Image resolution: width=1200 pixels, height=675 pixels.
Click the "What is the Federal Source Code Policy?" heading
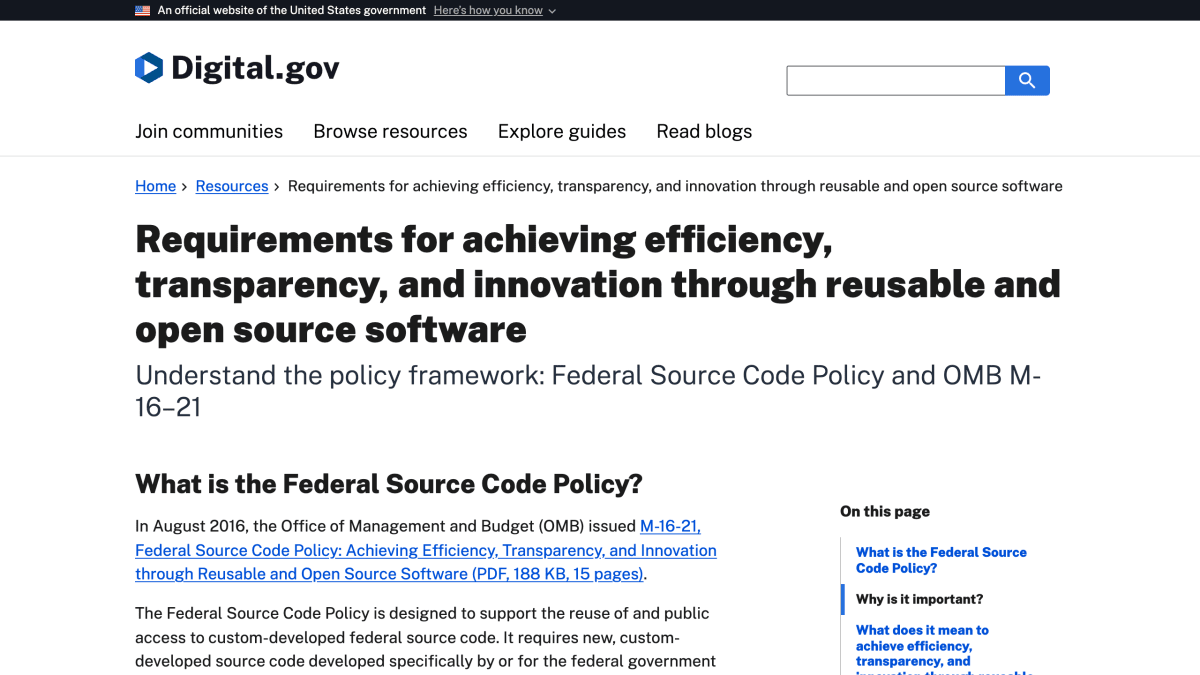click(x=389, y=484)
